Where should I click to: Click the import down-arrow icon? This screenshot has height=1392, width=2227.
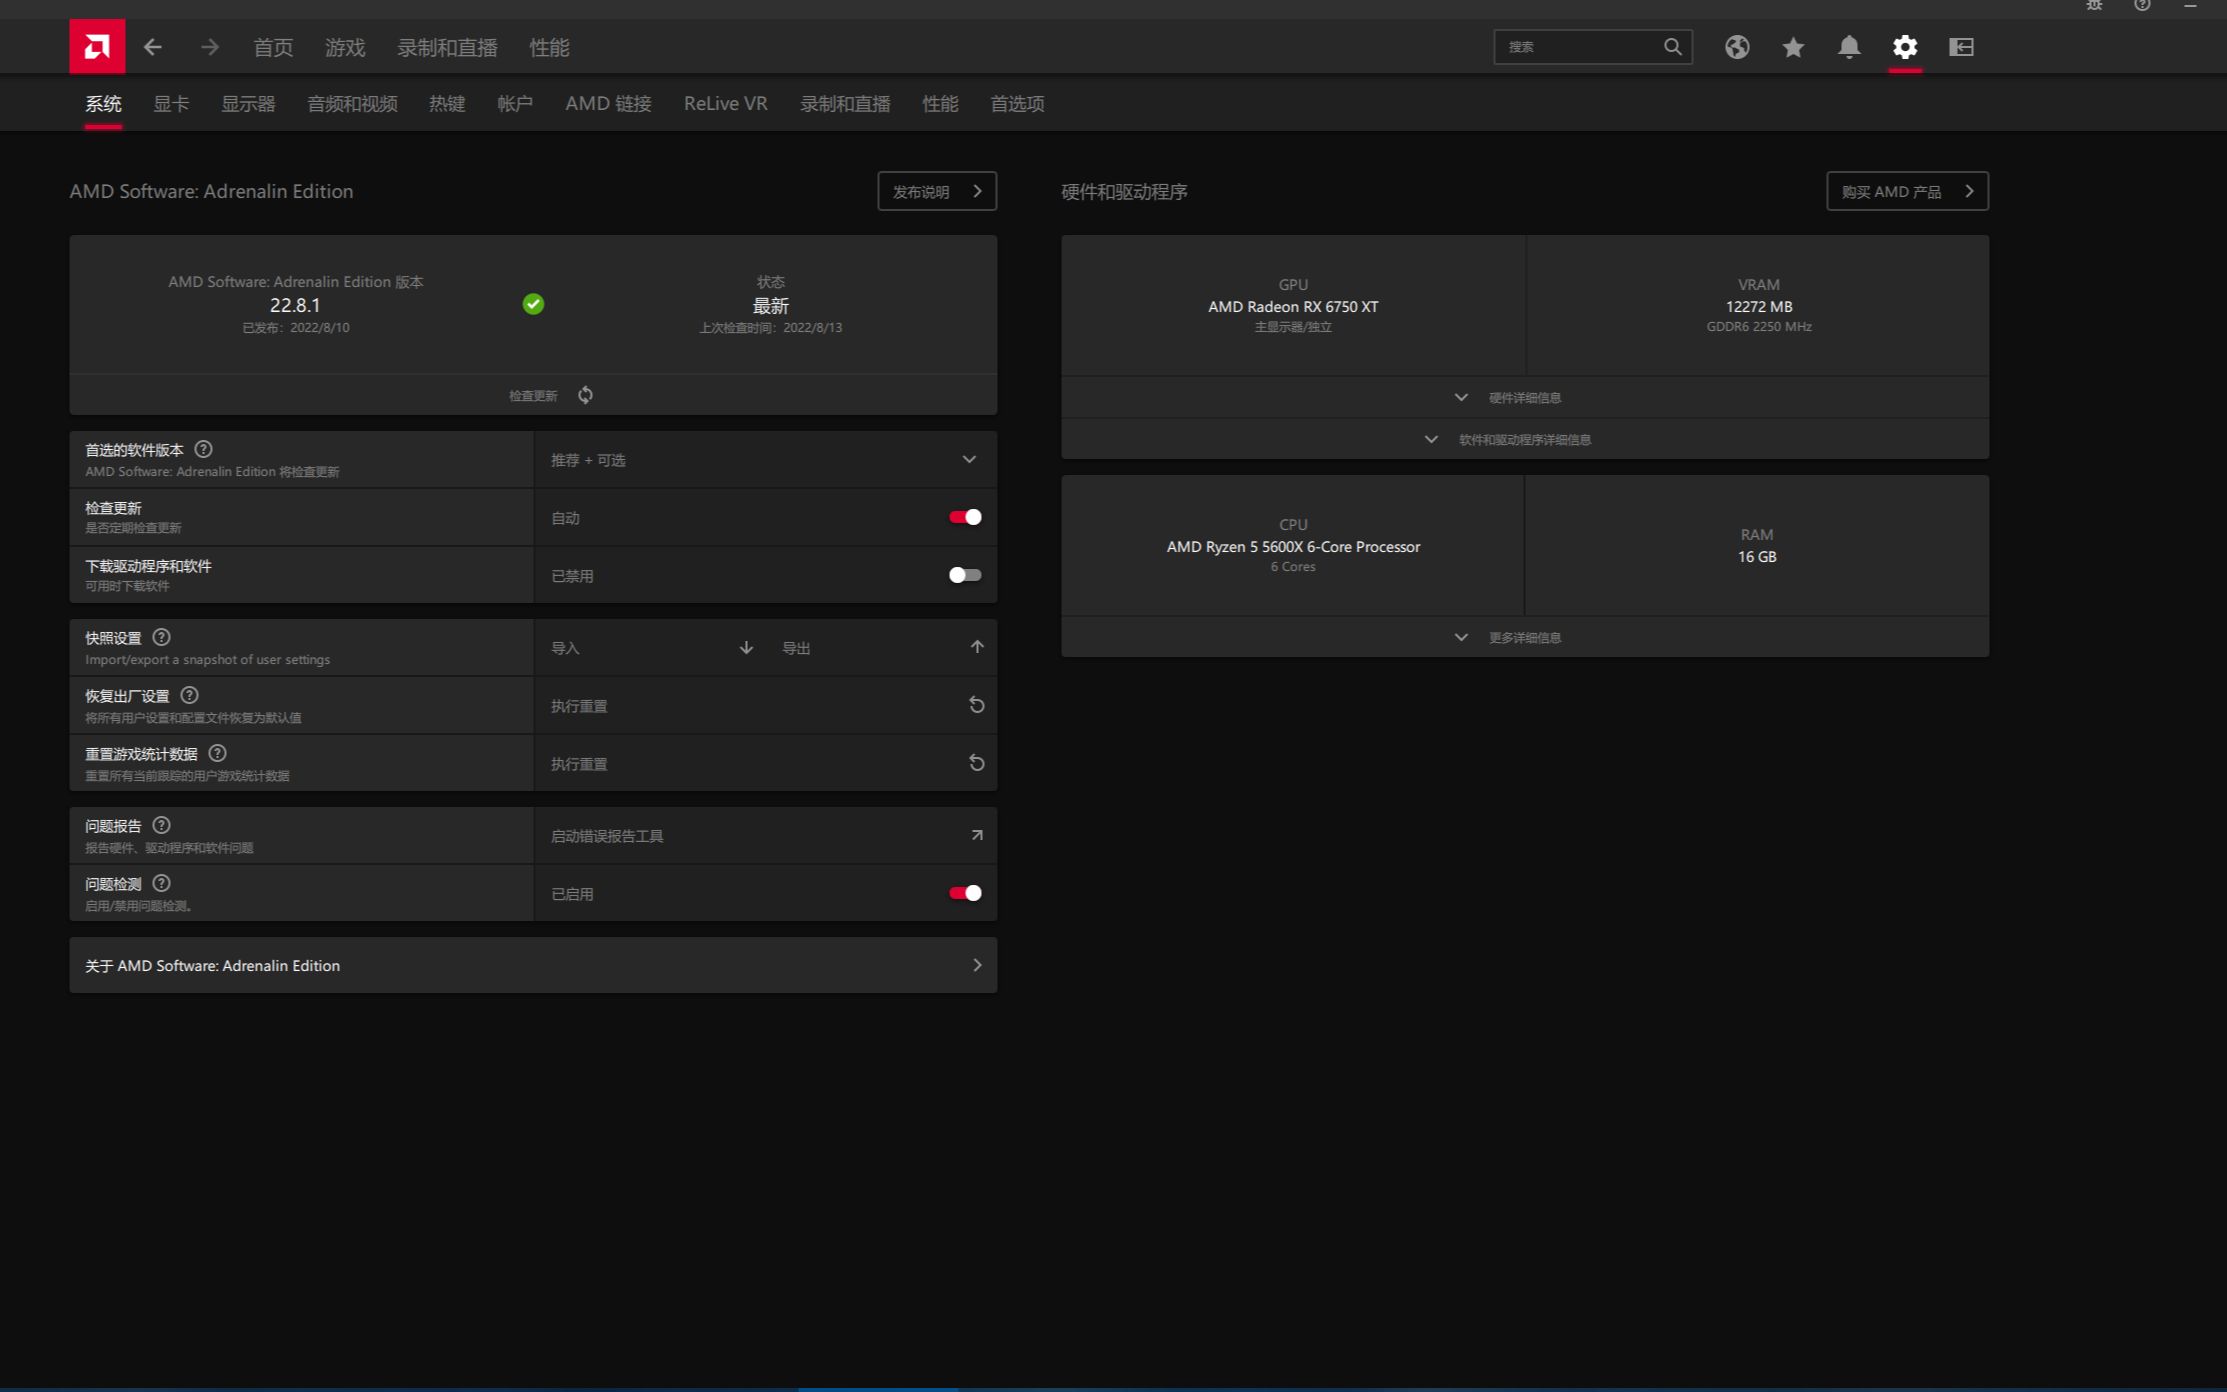point(746,647)
